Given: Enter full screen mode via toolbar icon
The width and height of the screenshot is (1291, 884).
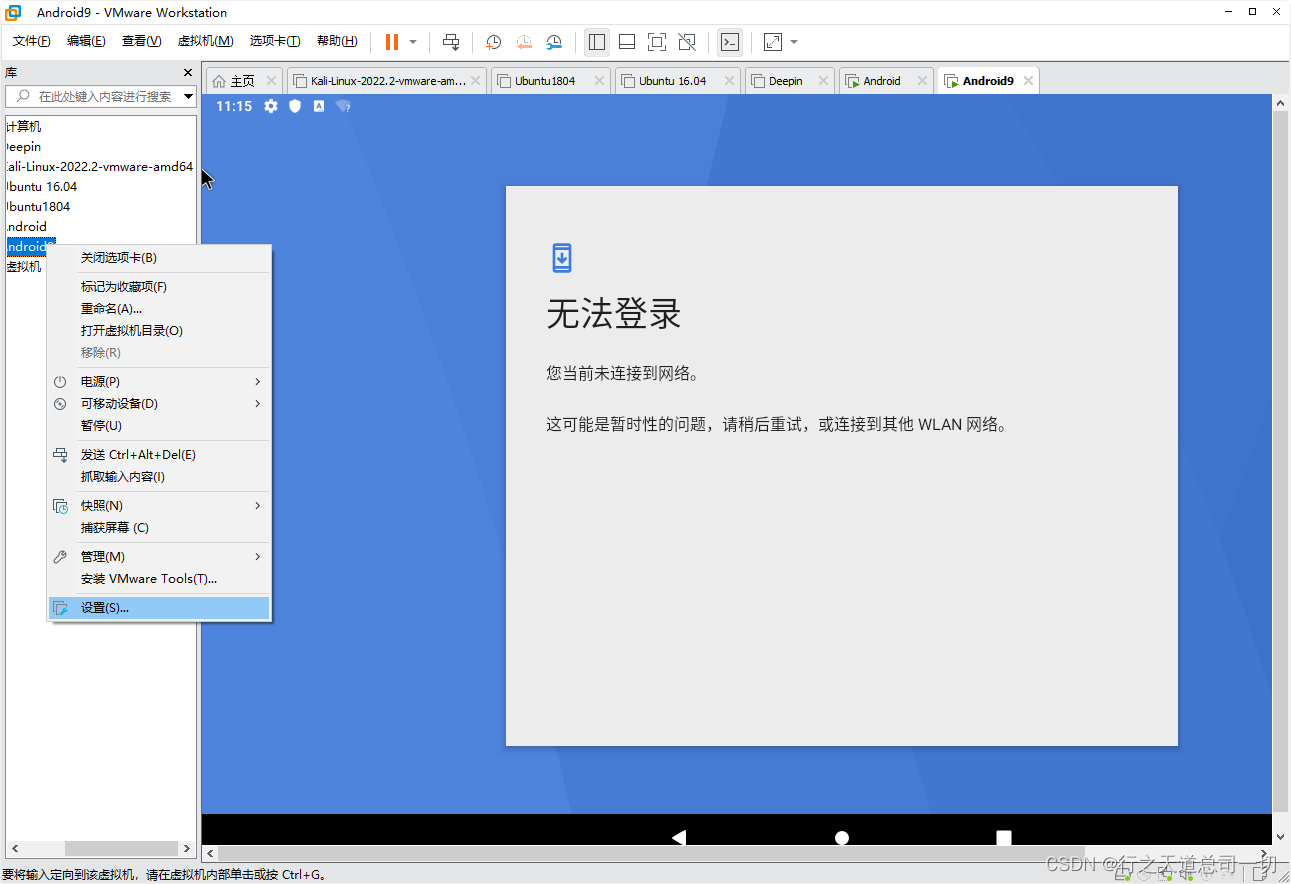Looking at the screenshot, I should 657,42.
